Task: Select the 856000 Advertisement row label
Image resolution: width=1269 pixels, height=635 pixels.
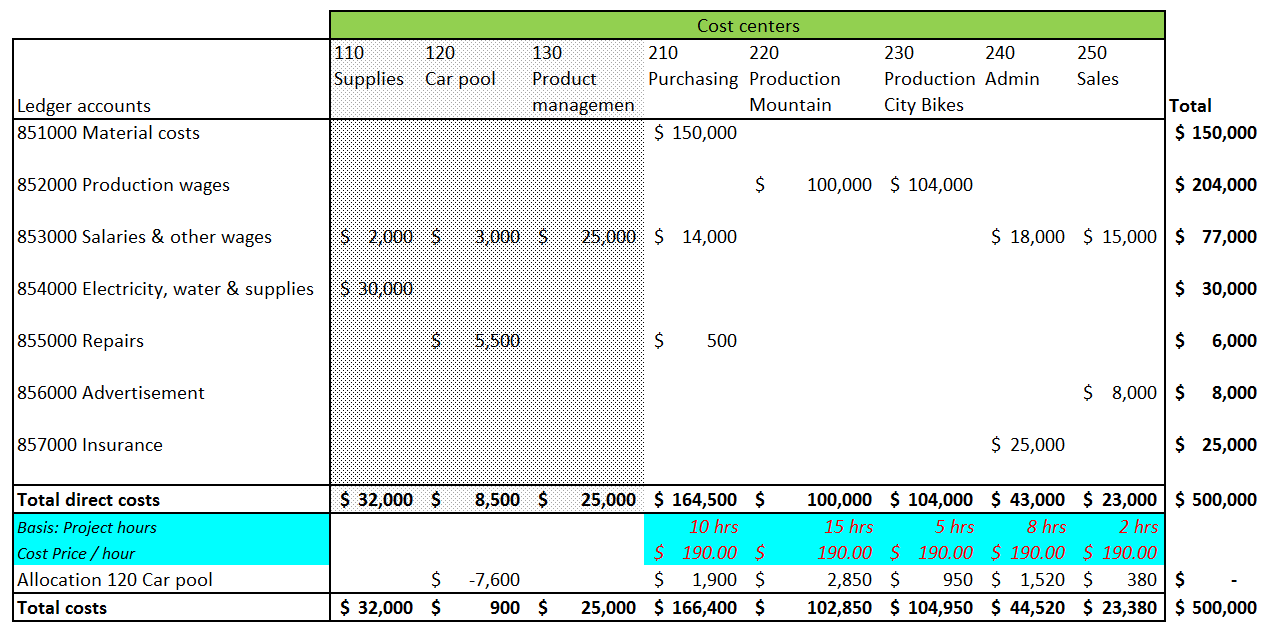Action: click(x=111, y=393)
